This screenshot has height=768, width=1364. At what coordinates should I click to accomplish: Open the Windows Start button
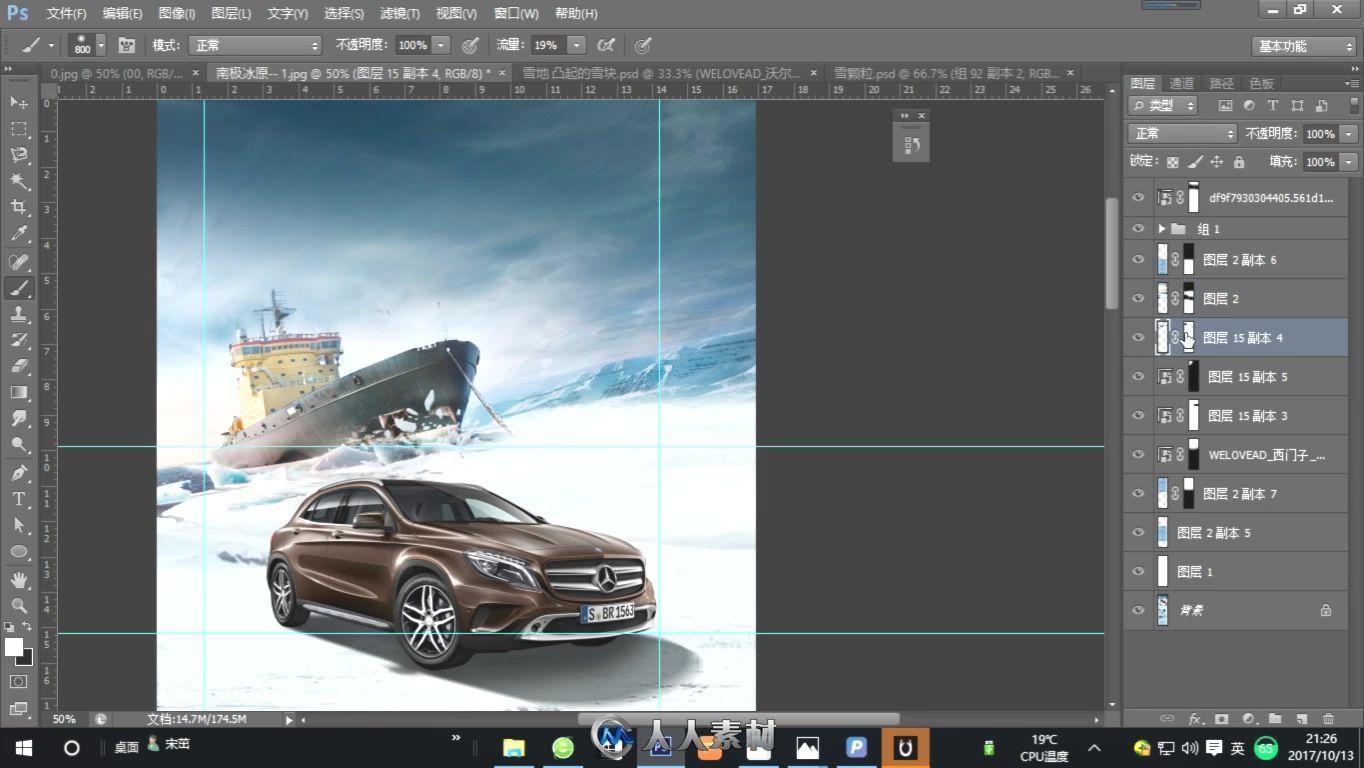[x=23, y=748]
